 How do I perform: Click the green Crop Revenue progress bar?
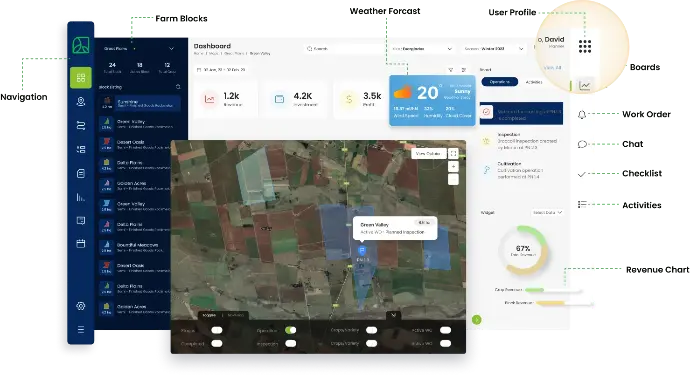click(x=553, y=290)
